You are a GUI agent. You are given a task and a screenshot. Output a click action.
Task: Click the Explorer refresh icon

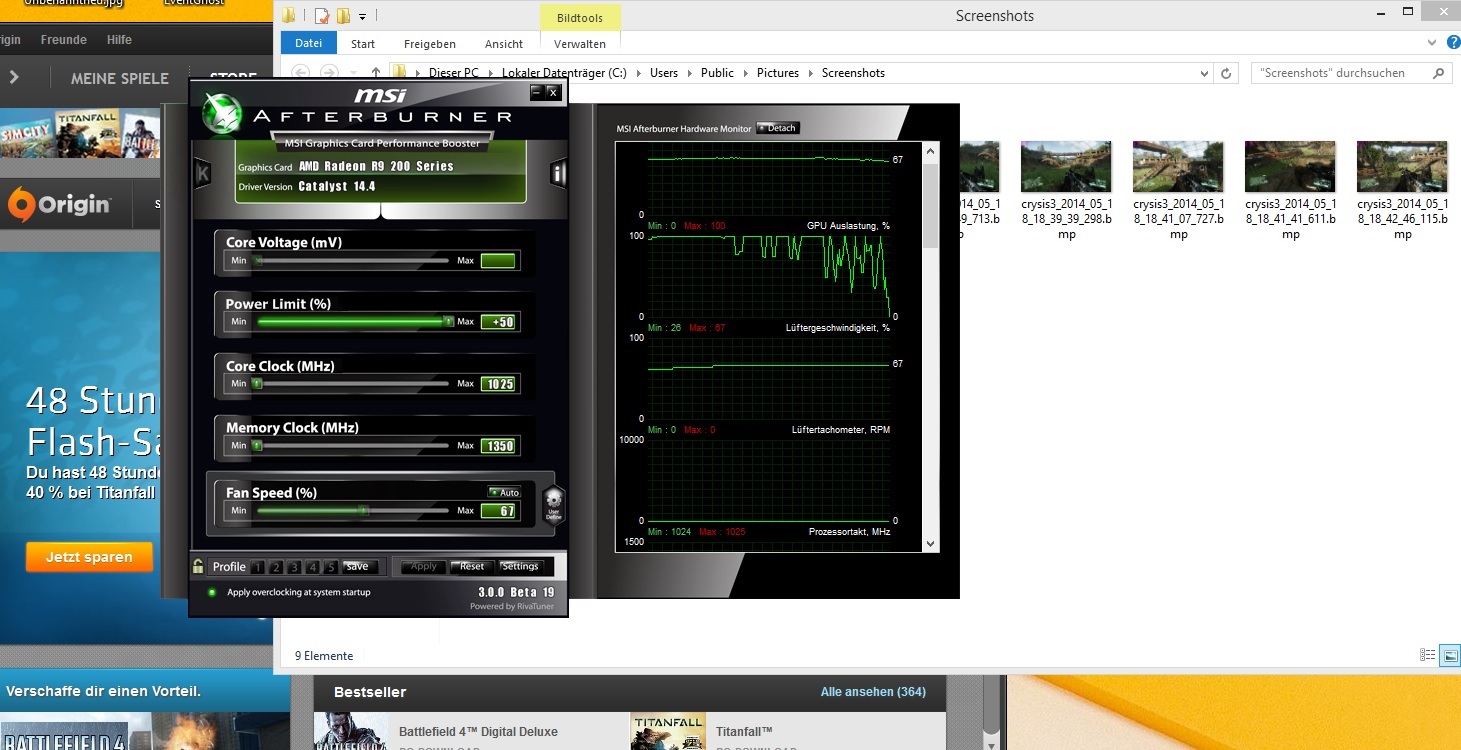1227,73
